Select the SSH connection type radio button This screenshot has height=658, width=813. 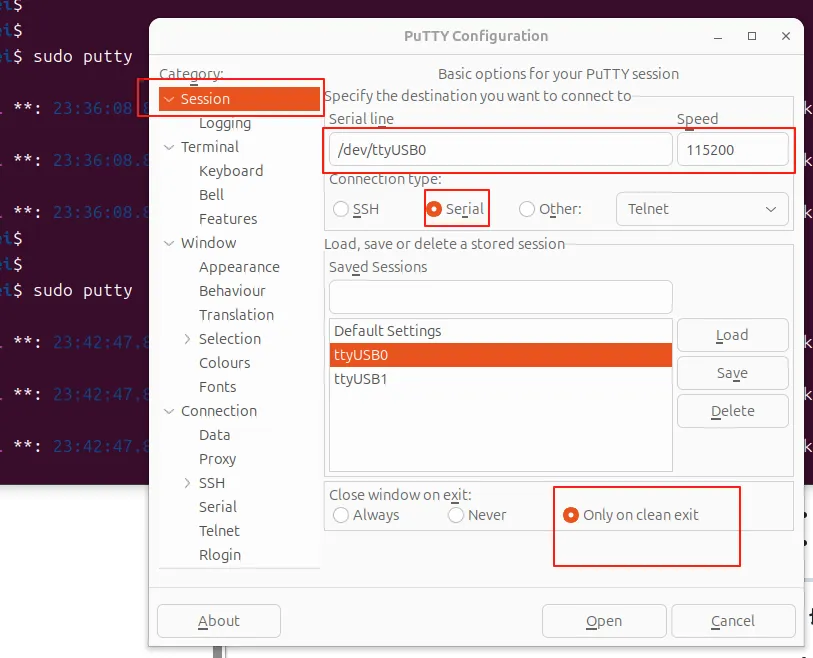point(341,209)
